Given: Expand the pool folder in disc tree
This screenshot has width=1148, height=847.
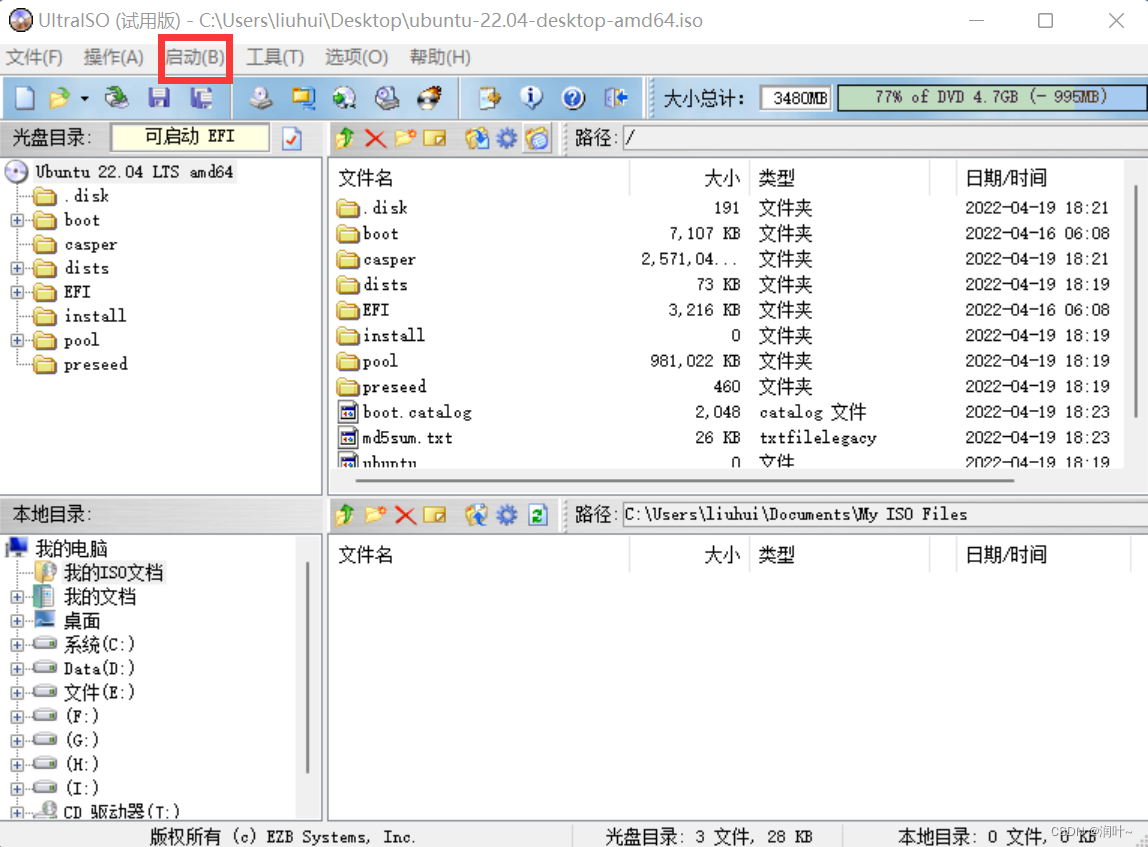Looking at the screenshot, I should point(17,340).
